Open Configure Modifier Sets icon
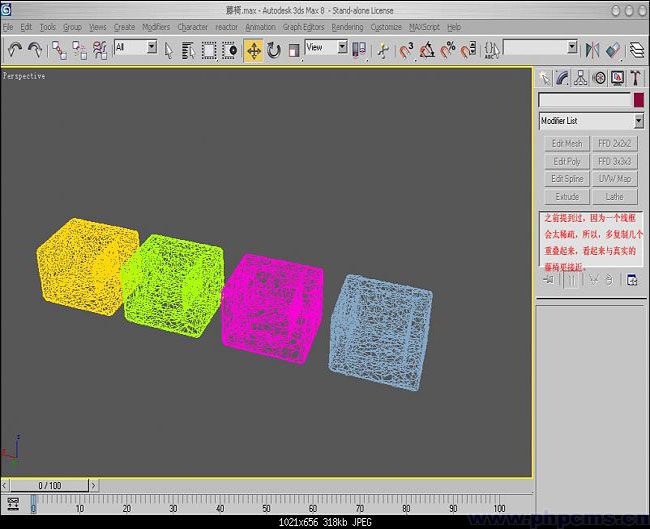650x529 pixels. [x=632, y=280]
